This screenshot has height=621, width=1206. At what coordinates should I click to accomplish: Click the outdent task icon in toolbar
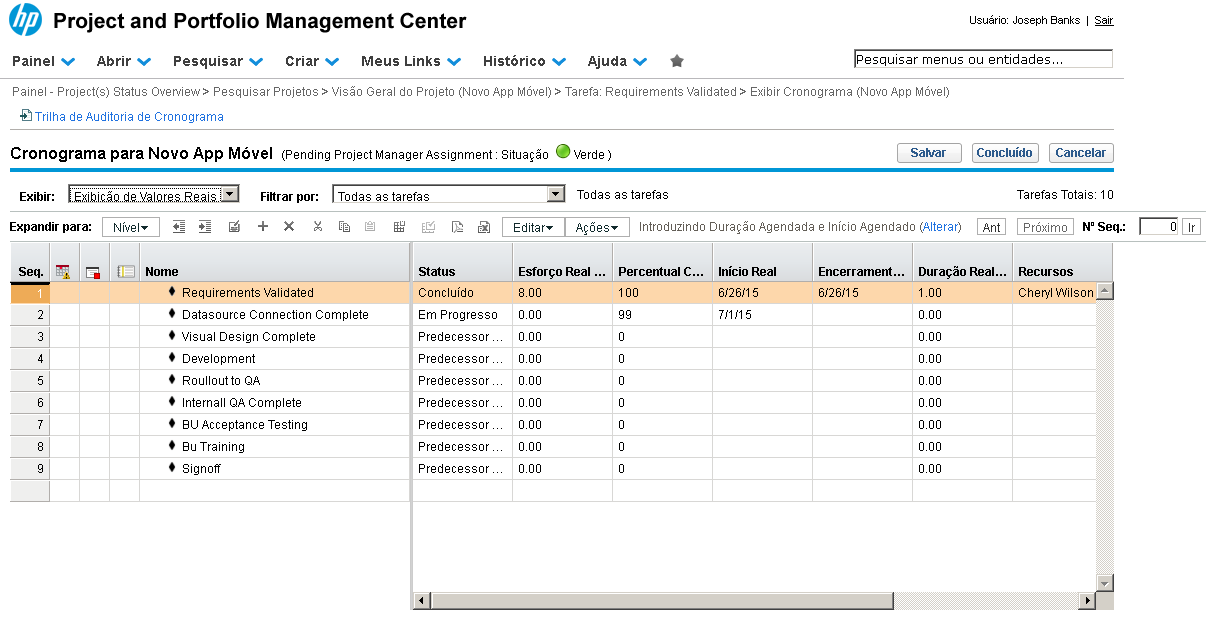[180, 227]
